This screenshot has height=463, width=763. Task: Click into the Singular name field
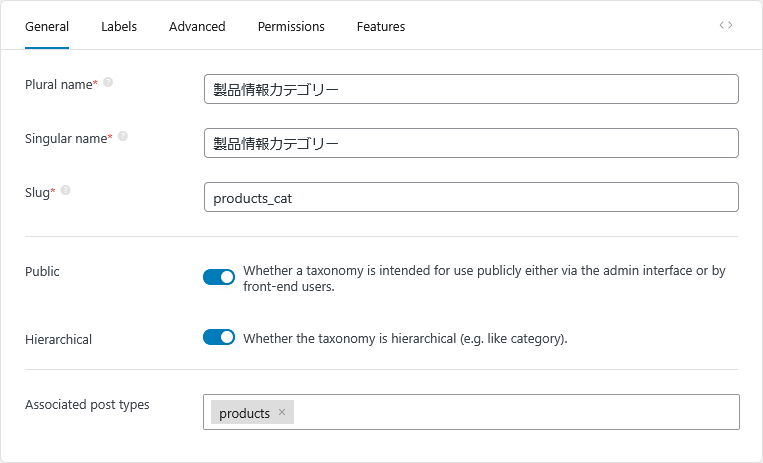pyautogui.click(x=470, y=143)
